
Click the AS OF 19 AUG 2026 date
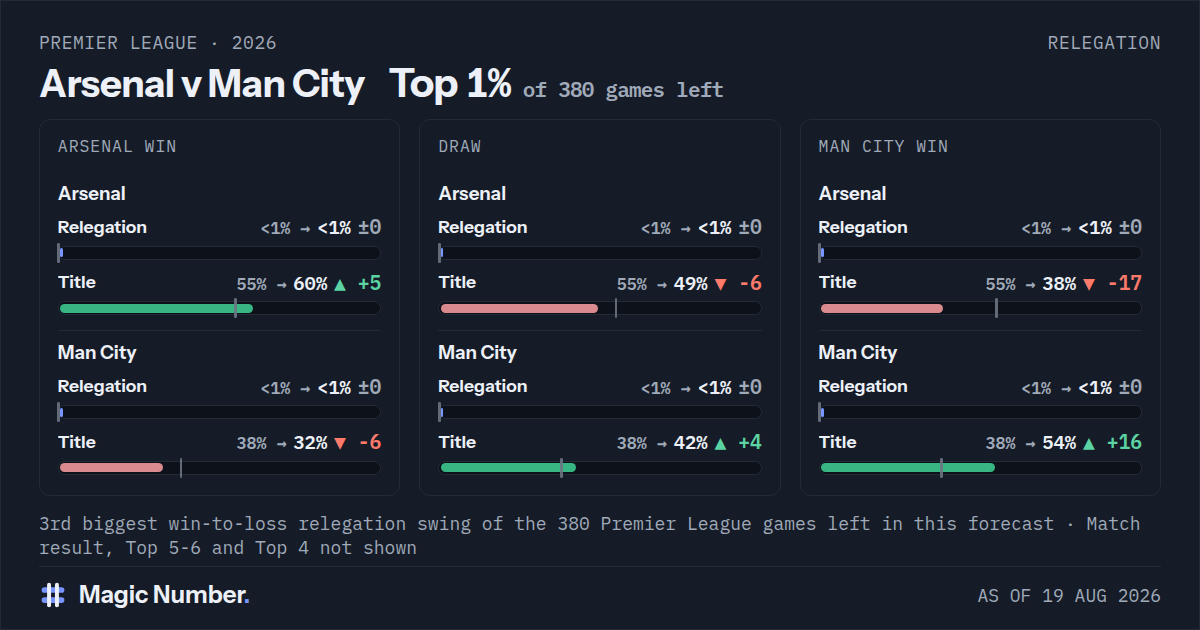click(1069, 596)
